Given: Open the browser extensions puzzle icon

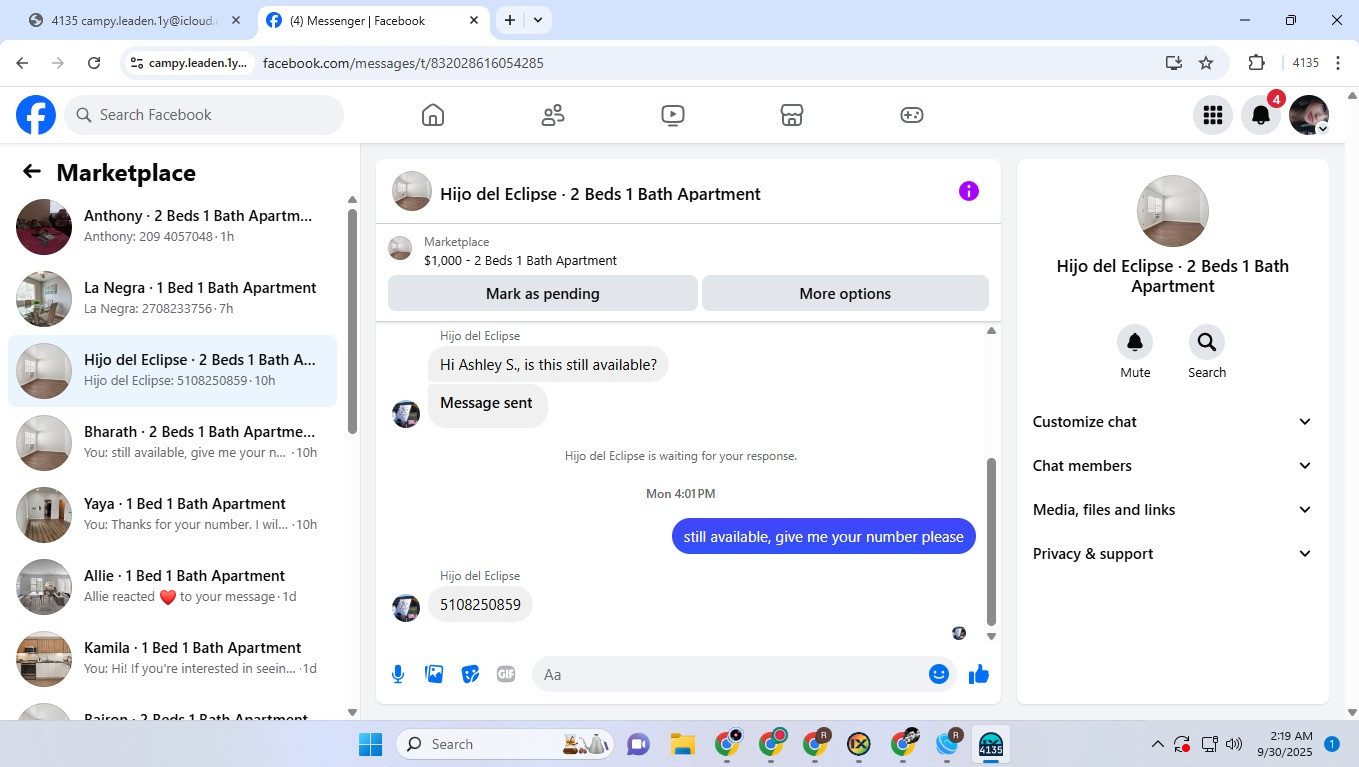Looking at the screenshot, I should (x=1257, y=63).
